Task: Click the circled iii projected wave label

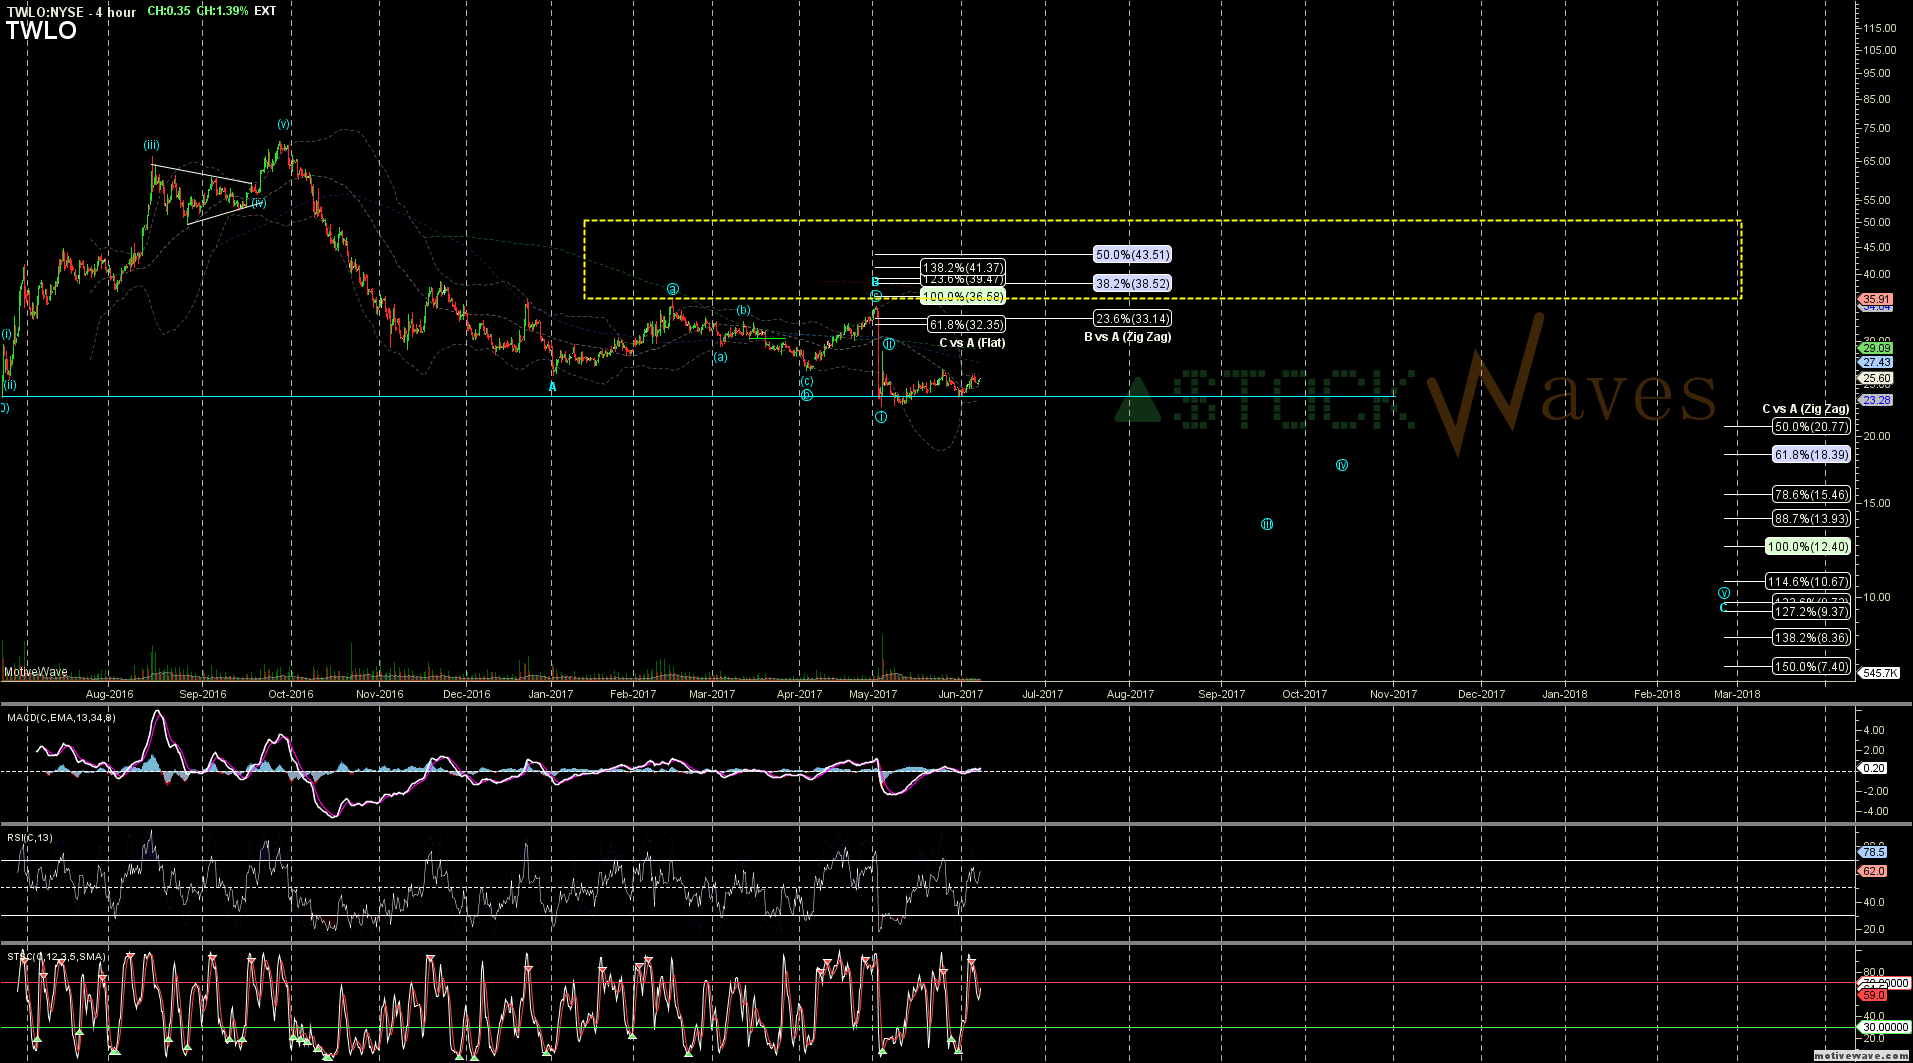Action: 1267,524
